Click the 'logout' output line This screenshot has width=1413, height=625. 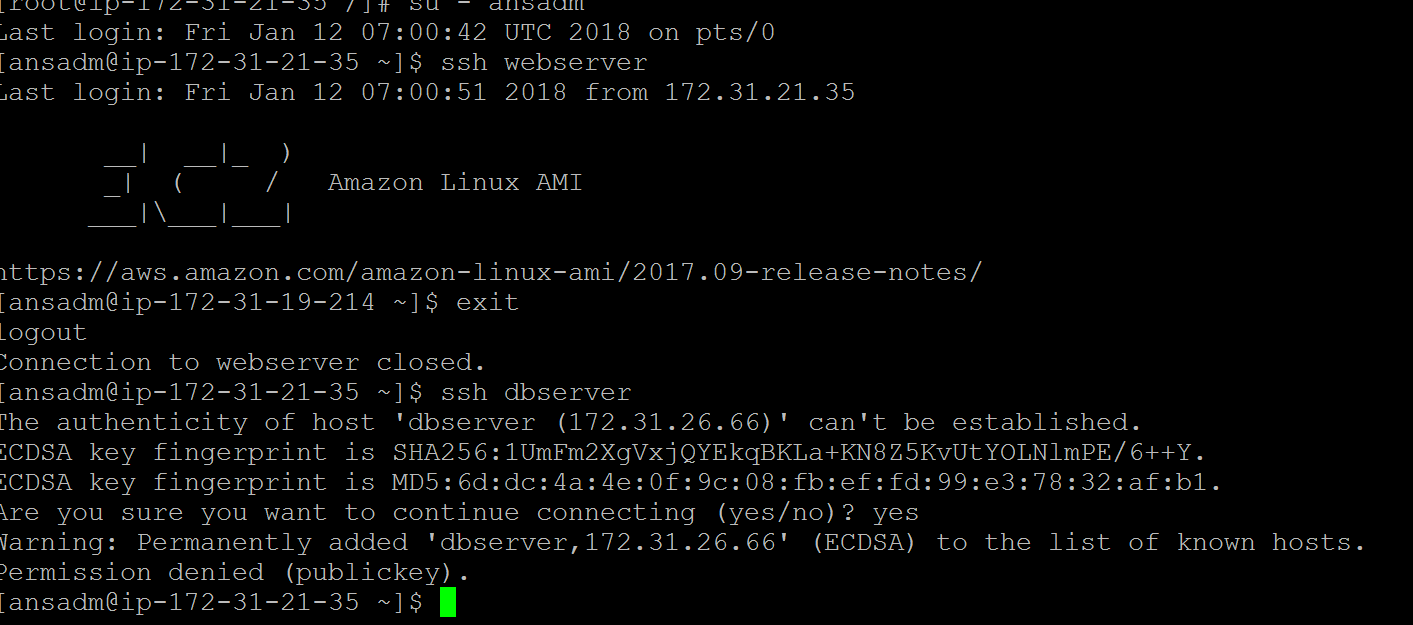click(44, 332)
